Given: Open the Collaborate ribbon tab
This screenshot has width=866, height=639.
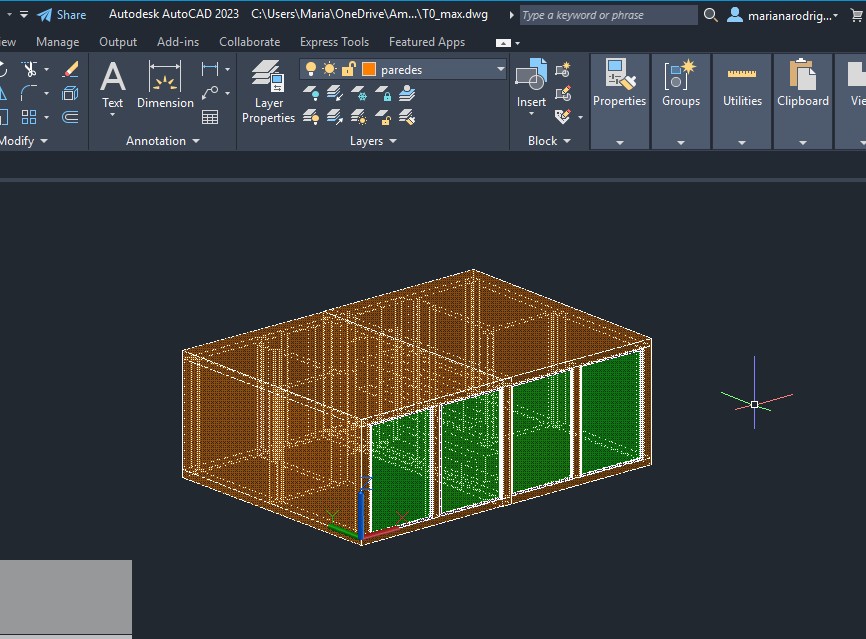Looking at the screenshot, I should pos(249,42).
